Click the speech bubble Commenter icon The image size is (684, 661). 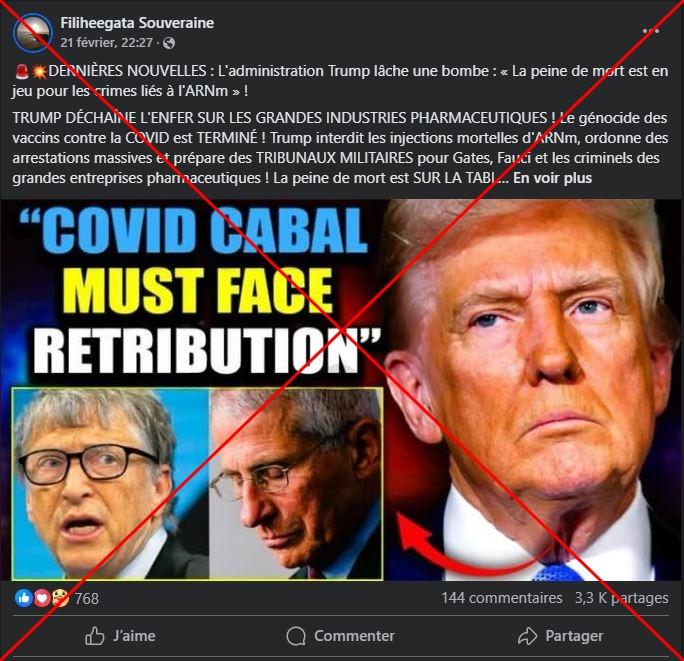coord(296,636)
